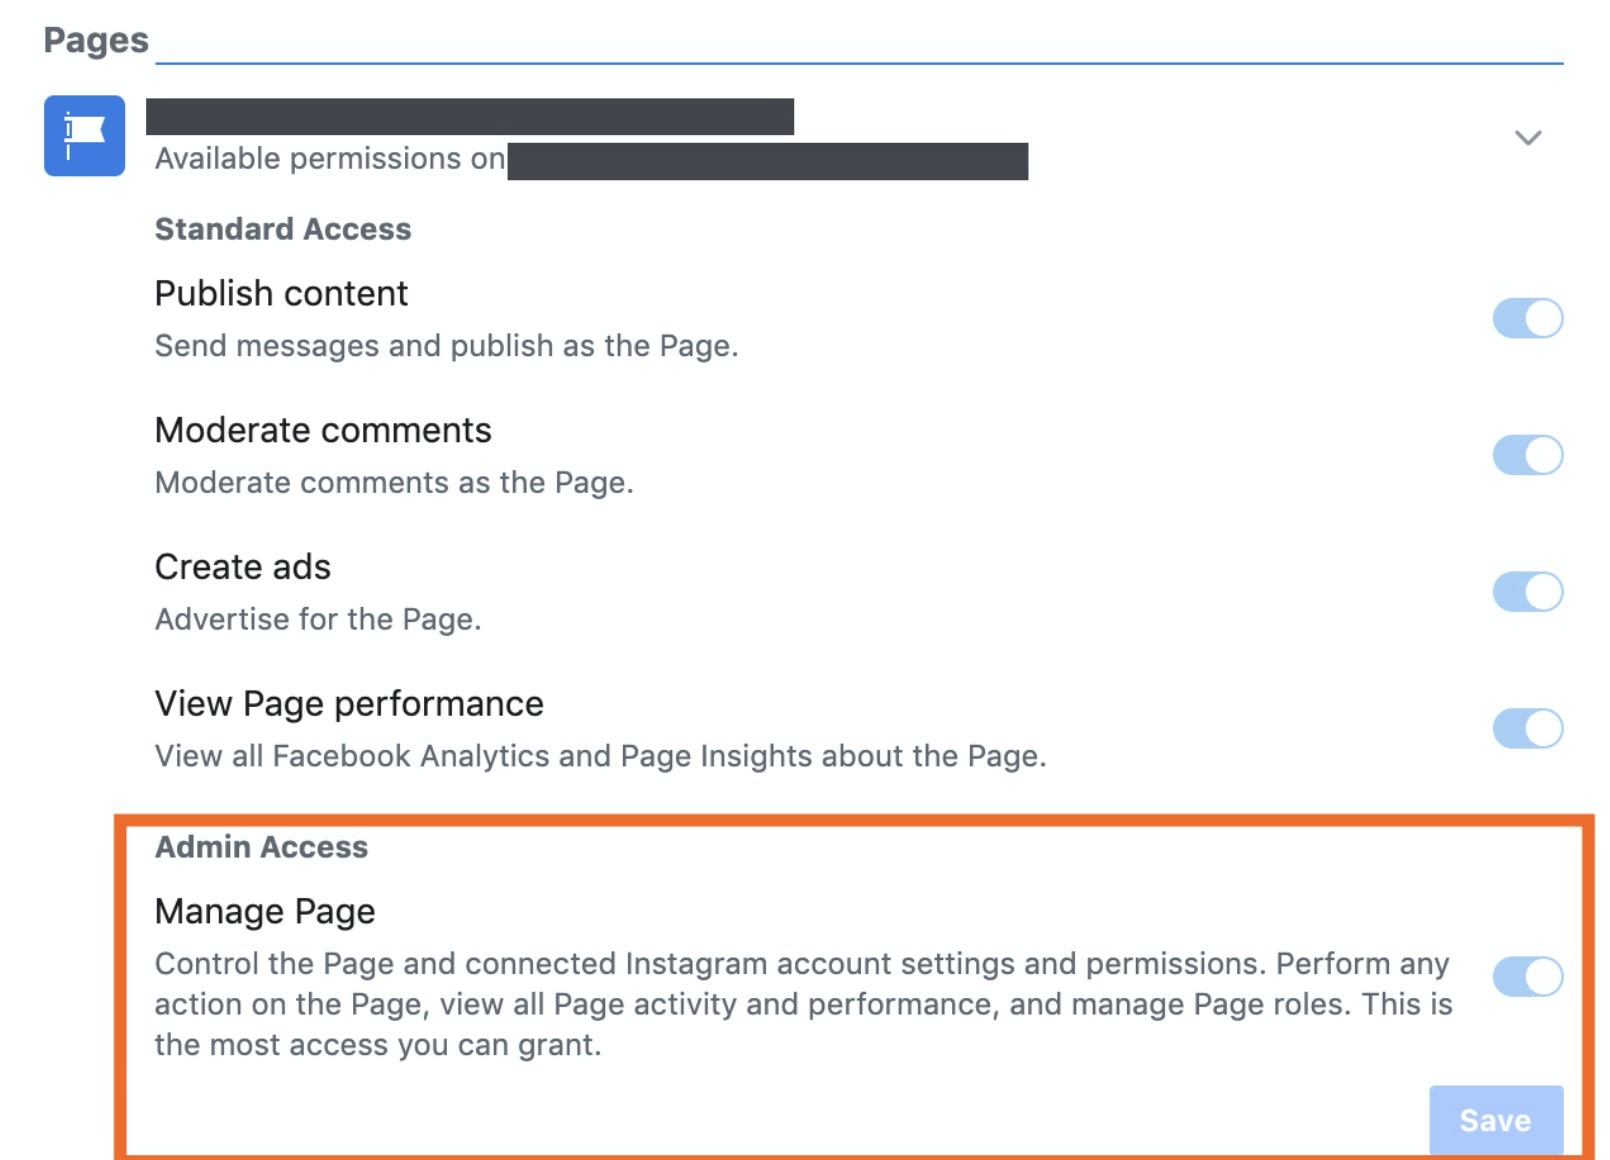Image resolution: width=1610 pixels, height=1160 pixels.
Task: Toggle the Publish content switch
Action: [x=1527, y=318]
